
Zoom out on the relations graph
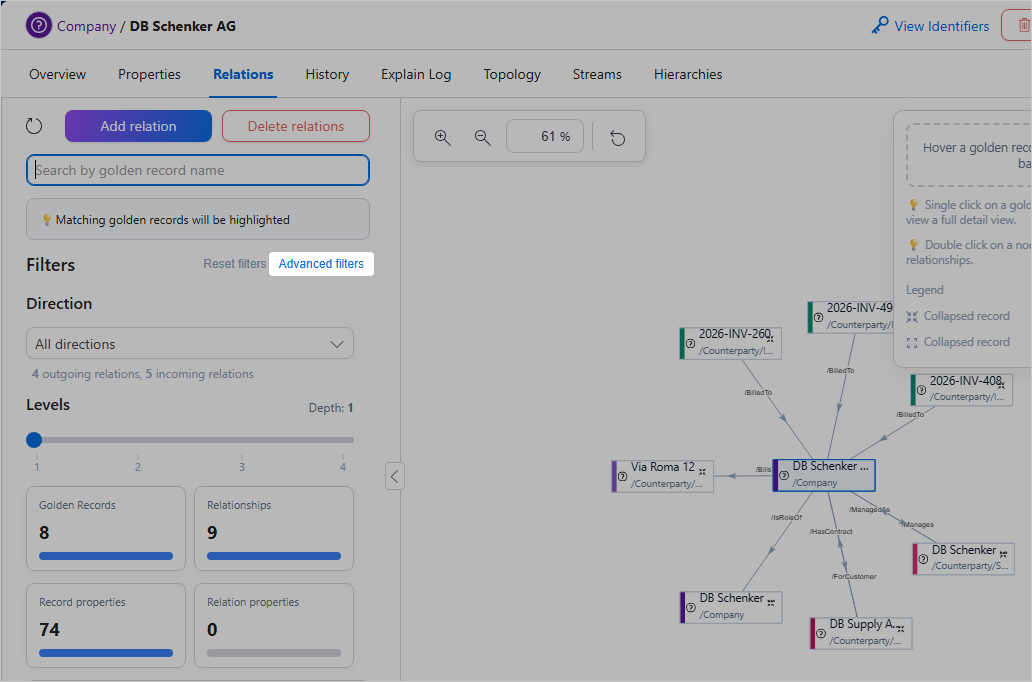482,137
